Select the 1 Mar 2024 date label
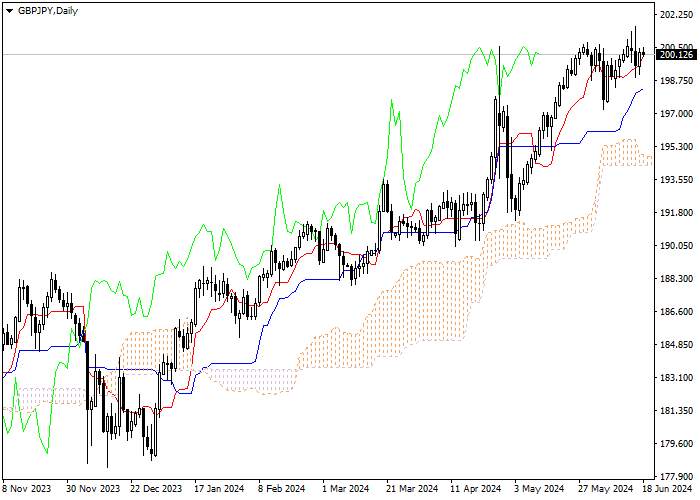The height and width of the screenshot is (500, 700). coord(345,488)
